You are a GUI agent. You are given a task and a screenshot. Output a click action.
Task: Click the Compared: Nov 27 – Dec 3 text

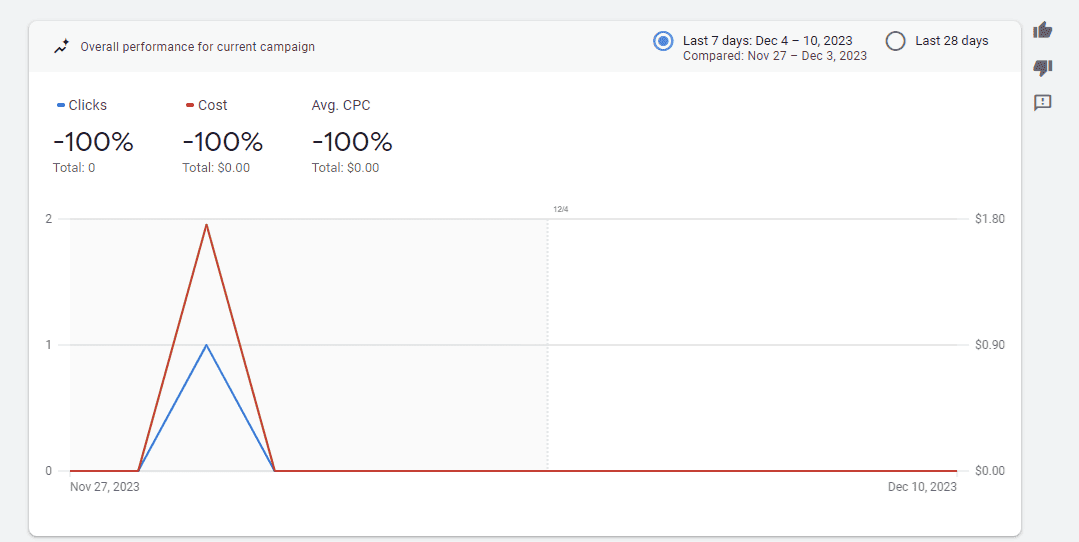click(775, 56)
